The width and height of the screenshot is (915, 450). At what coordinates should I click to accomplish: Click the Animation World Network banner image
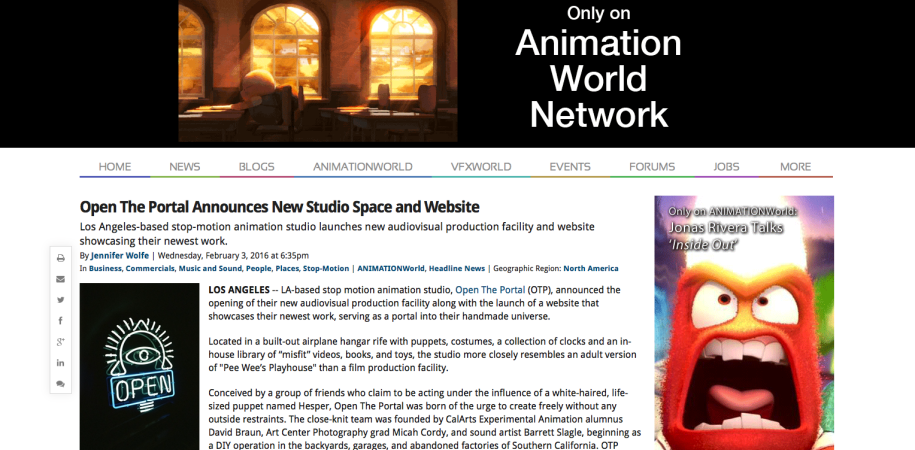(318, 71)
